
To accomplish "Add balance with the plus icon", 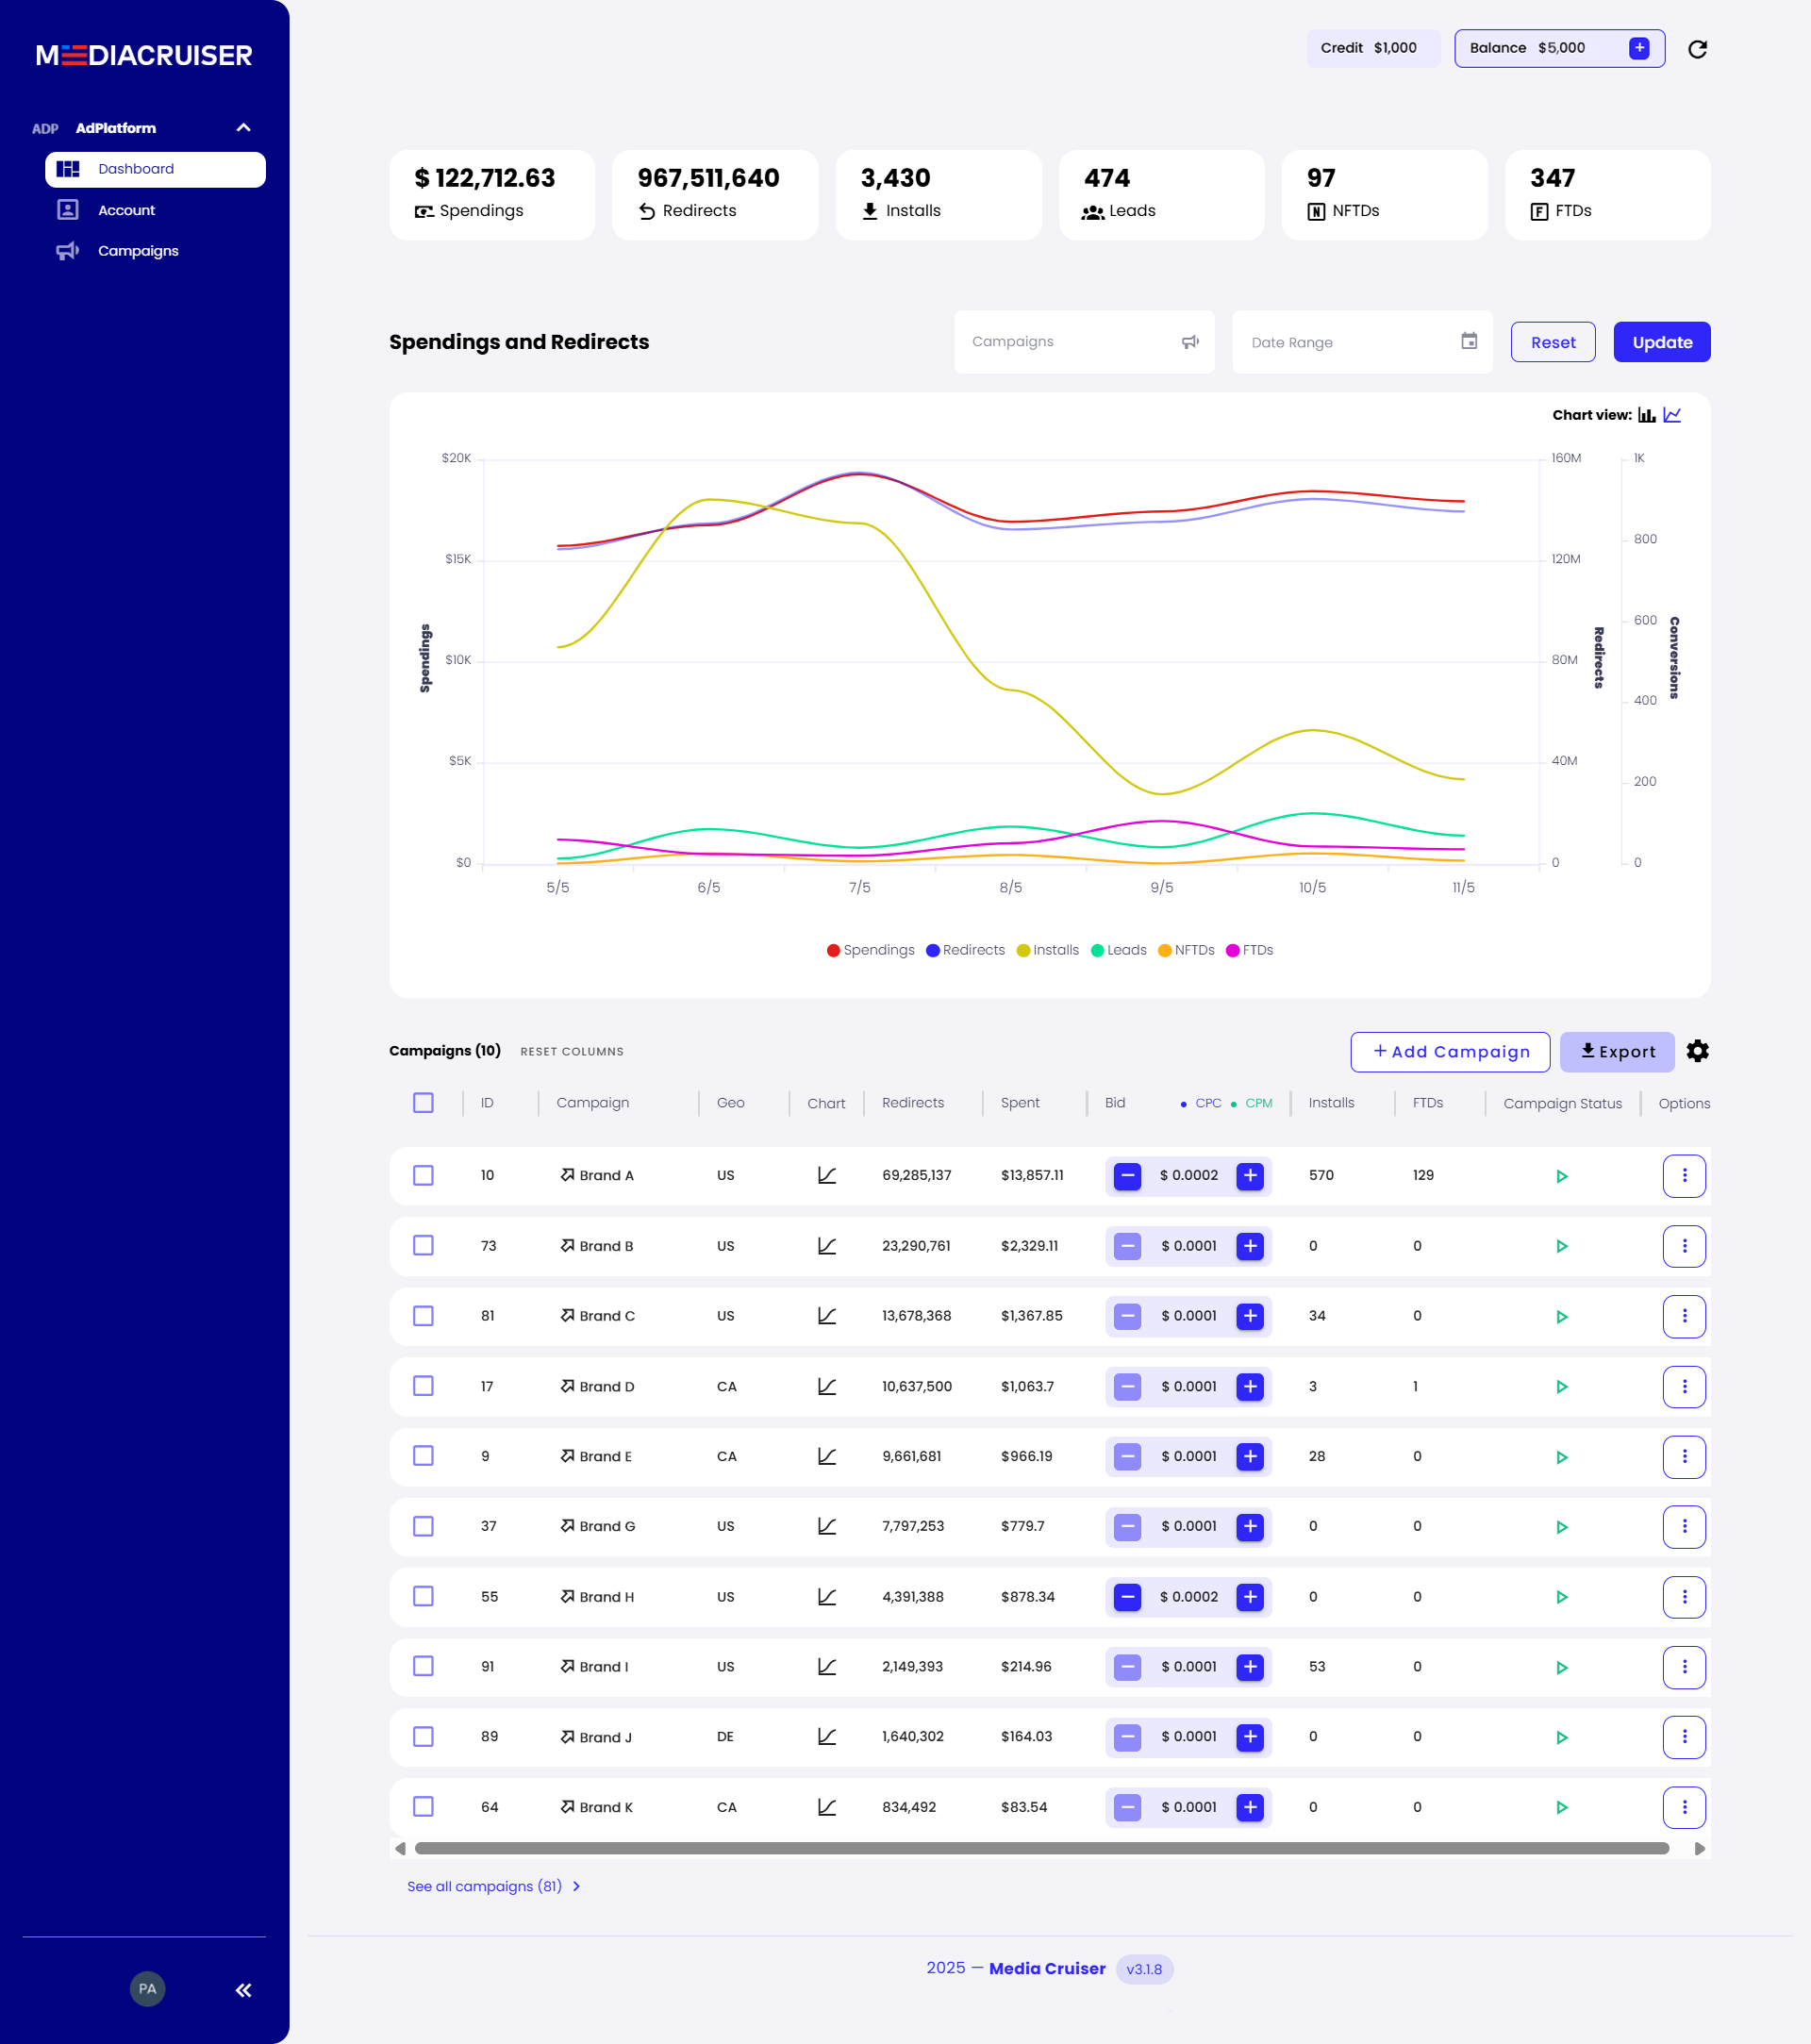I will pyautogui.click(x=1639, y=48).
